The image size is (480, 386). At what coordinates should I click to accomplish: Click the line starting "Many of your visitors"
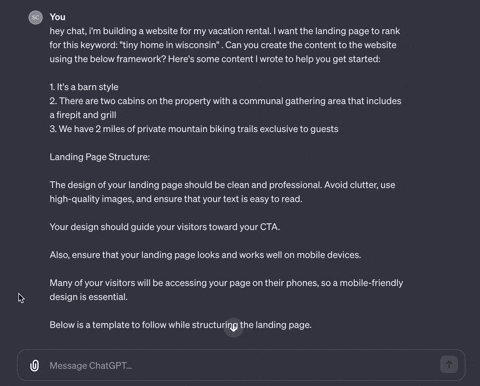pos(226,283)
